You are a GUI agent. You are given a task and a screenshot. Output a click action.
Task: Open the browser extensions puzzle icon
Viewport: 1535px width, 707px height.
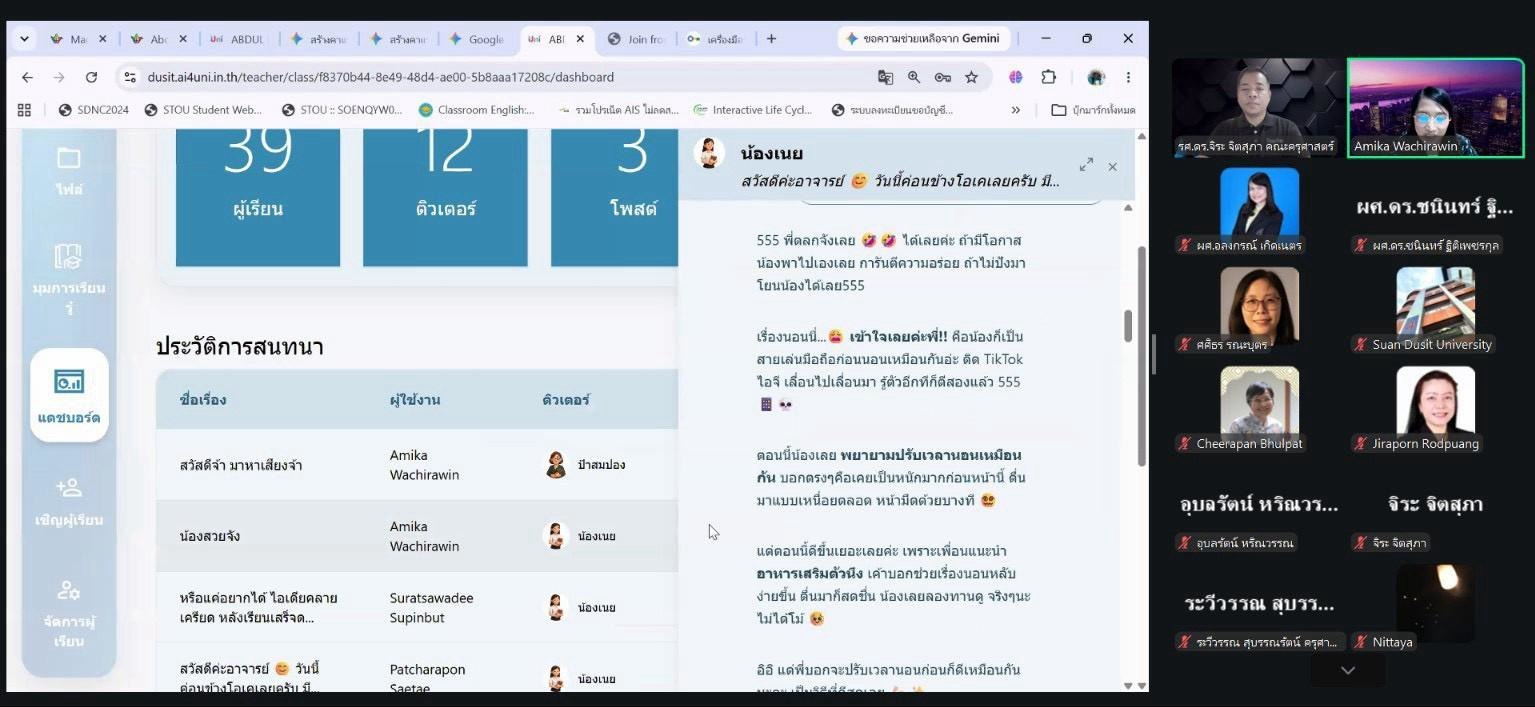tap(1049, 77)
